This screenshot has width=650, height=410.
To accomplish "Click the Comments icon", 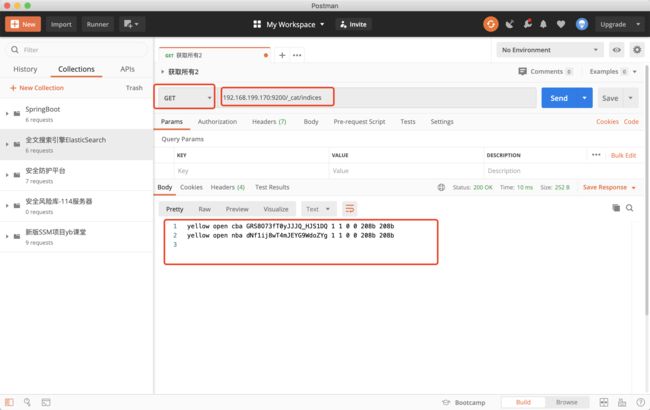I will point(522,71).
